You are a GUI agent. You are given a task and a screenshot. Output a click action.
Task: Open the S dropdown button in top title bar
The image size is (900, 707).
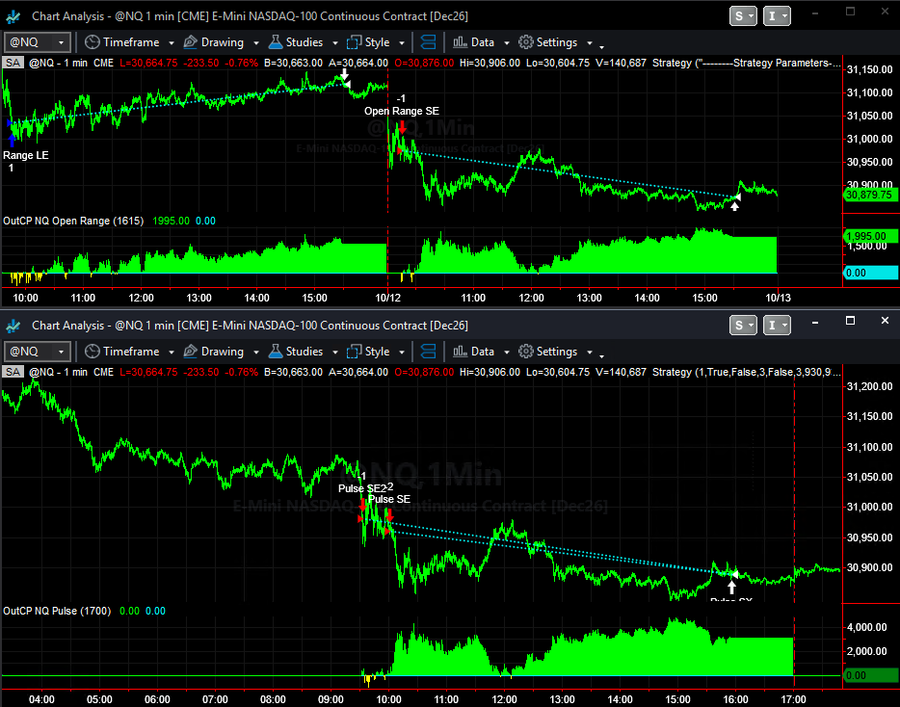(743, 16)
